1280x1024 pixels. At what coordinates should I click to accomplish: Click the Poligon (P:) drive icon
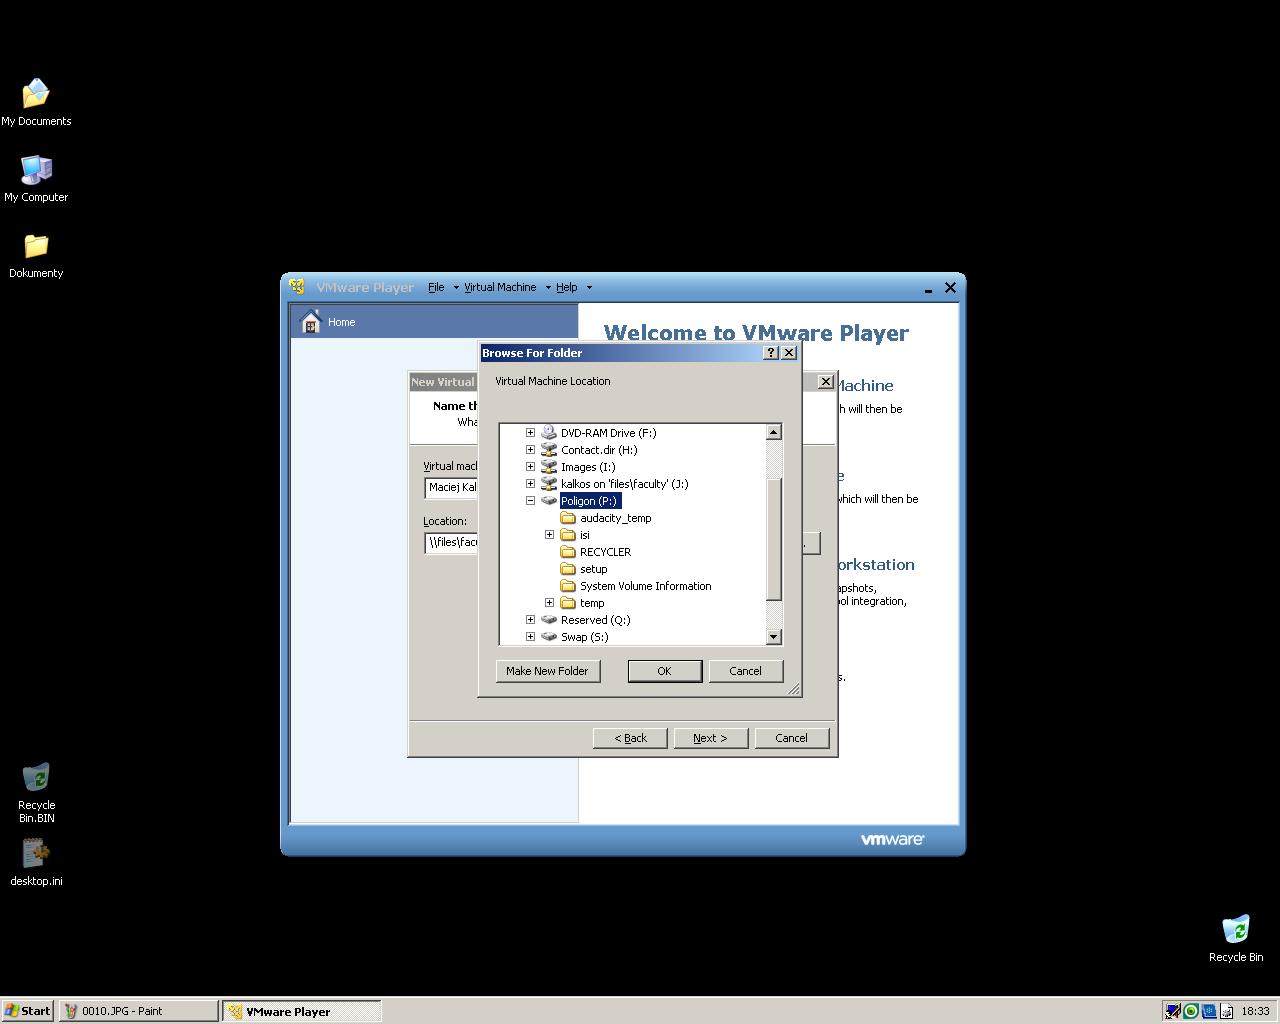(x=549, y=501)
